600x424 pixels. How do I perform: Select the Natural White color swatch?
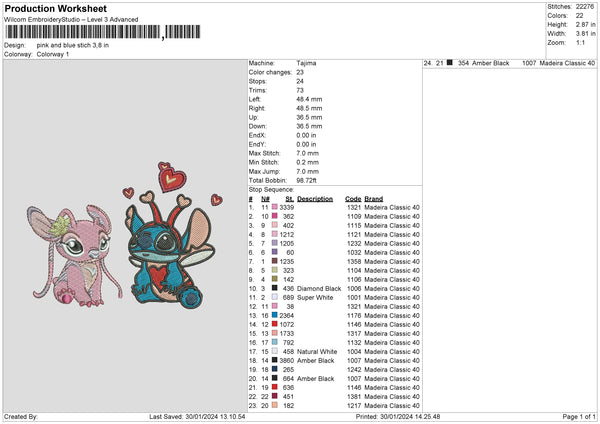[274, 351]
